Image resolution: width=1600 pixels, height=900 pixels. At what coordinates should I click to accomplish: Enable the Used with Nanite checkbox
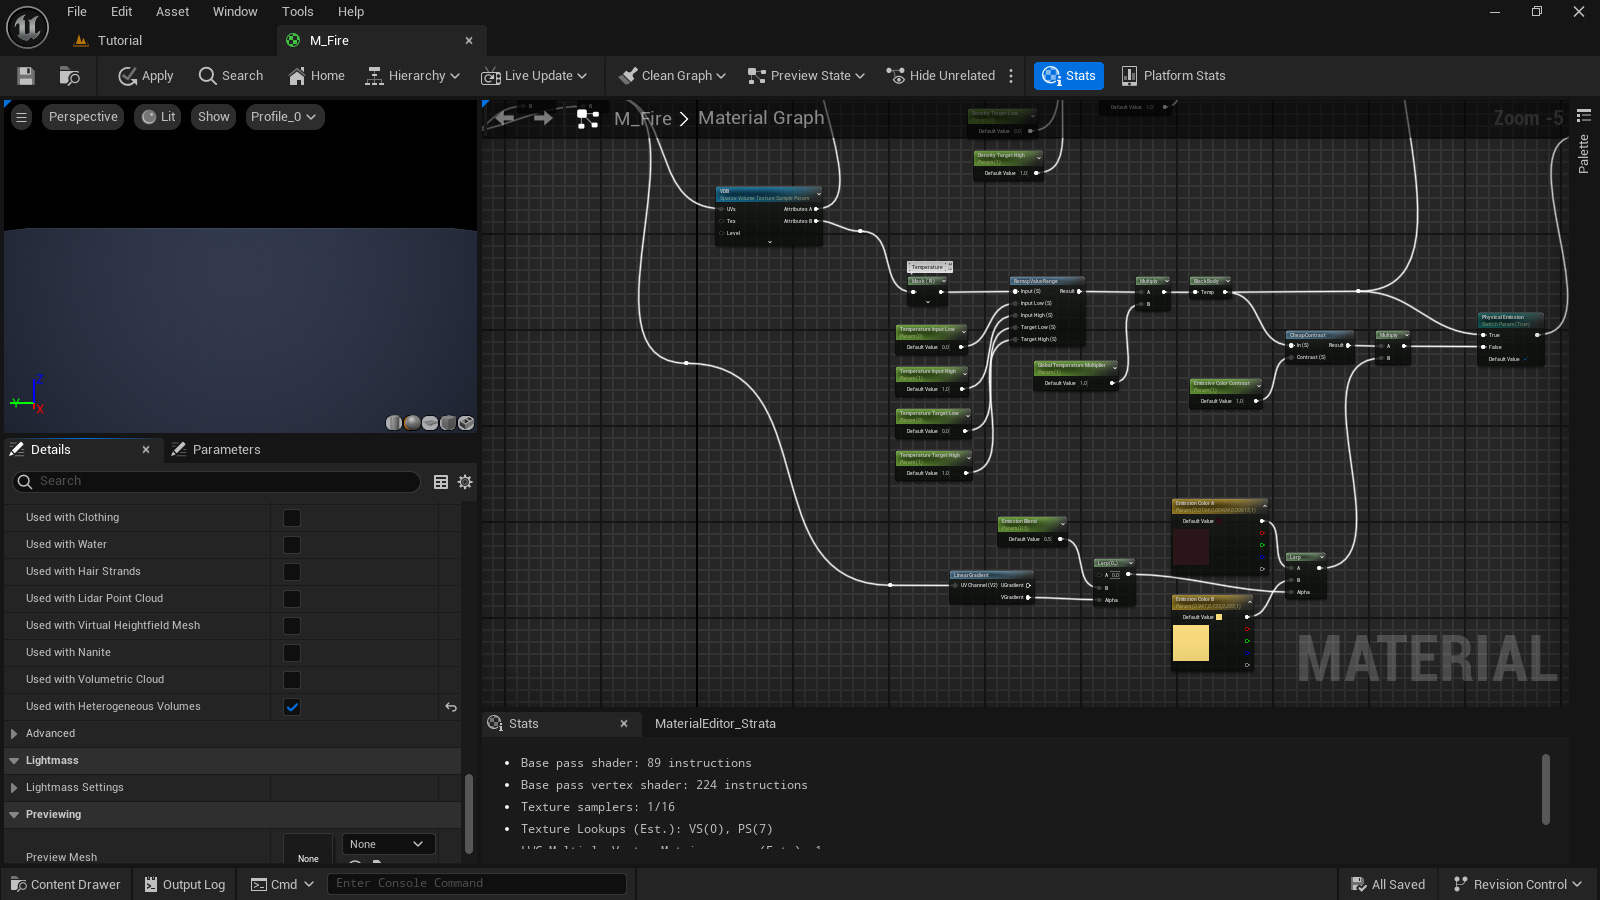click(x=291, y=653)
